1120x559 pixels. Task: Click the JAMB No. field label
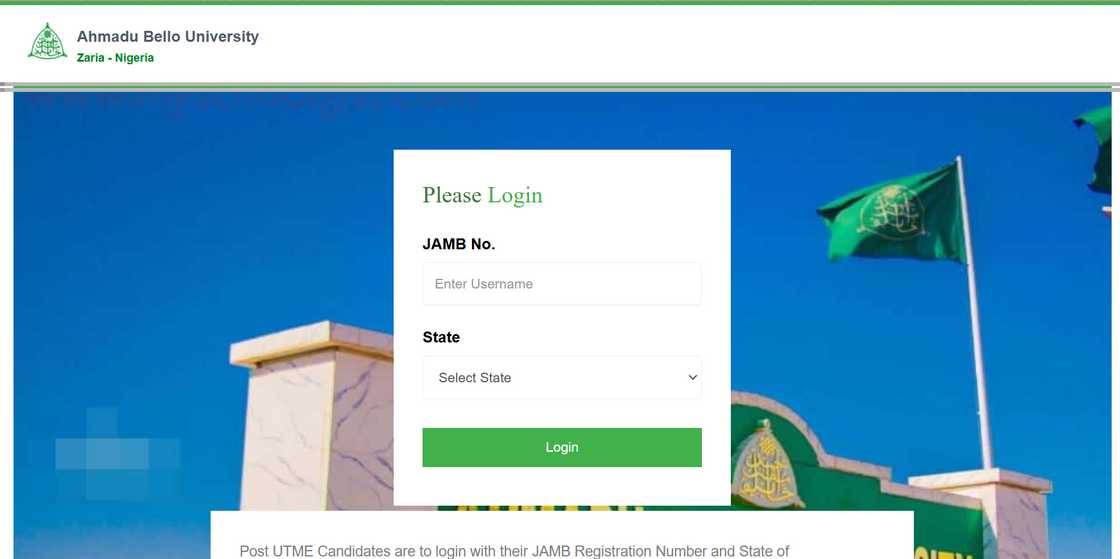pyautogui.click(x=459, y=244)
